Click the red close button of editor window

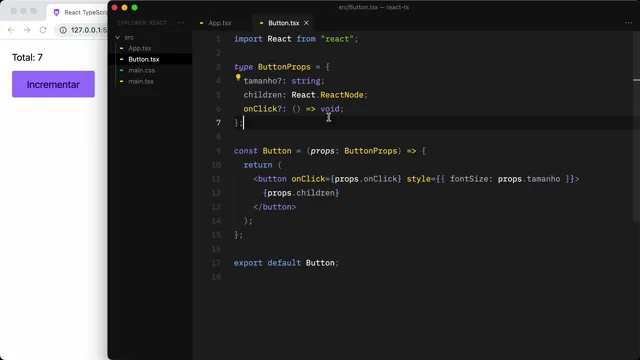(x=115, y=7)
